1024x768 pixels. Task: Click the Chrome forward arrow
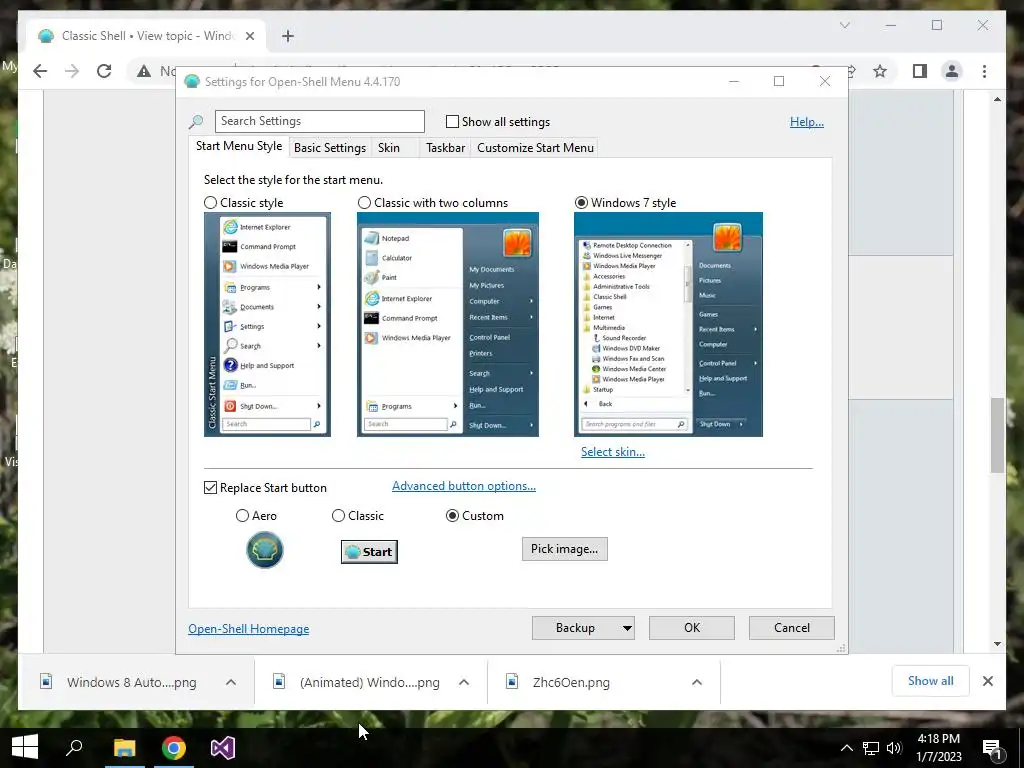point(72,71)
